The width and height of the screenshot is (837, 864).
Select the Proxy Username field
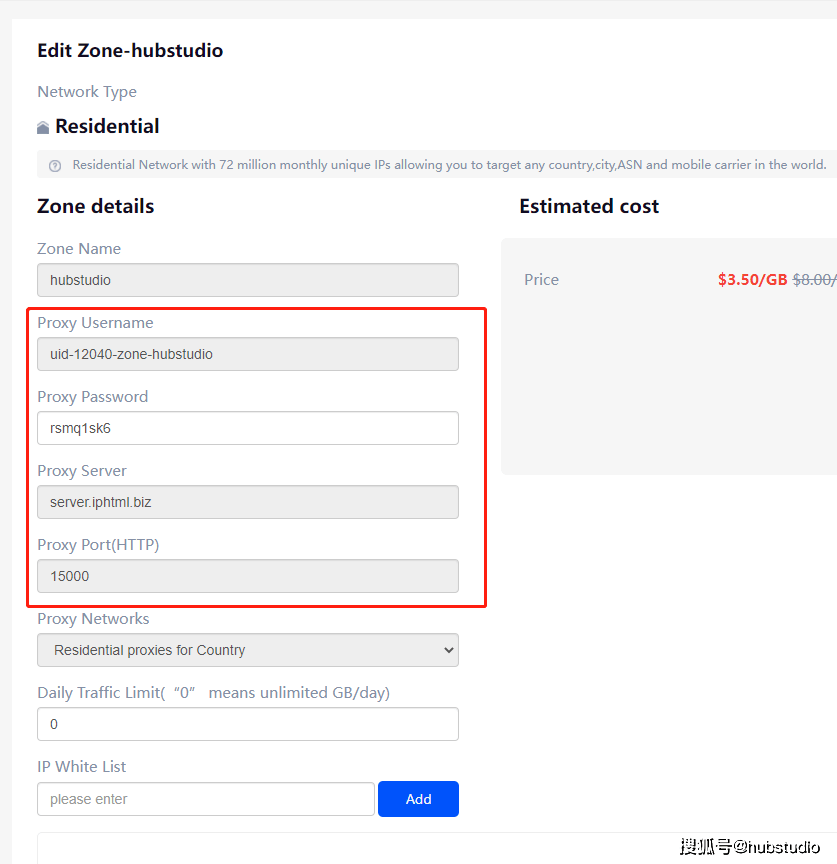tap(247, 354)
